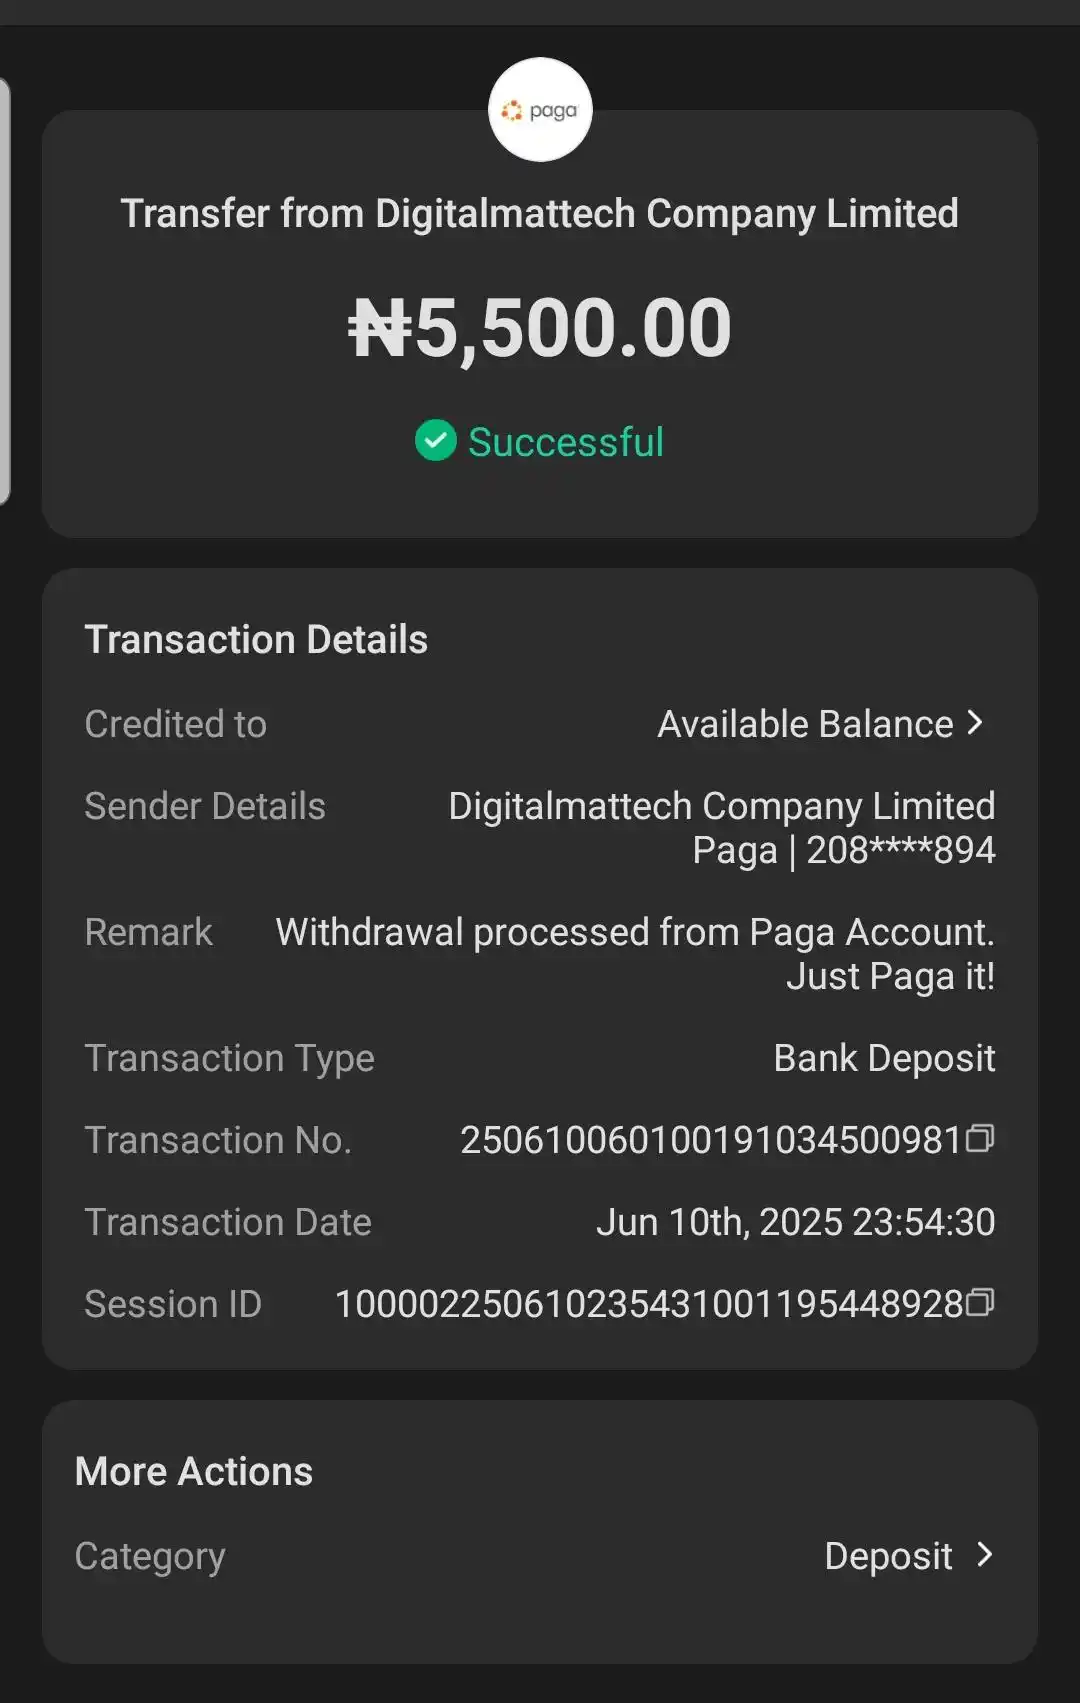Tap the ₦5,500.00 amount
This screenshot has width=1080, height=1703.
[x=540, y=328]
